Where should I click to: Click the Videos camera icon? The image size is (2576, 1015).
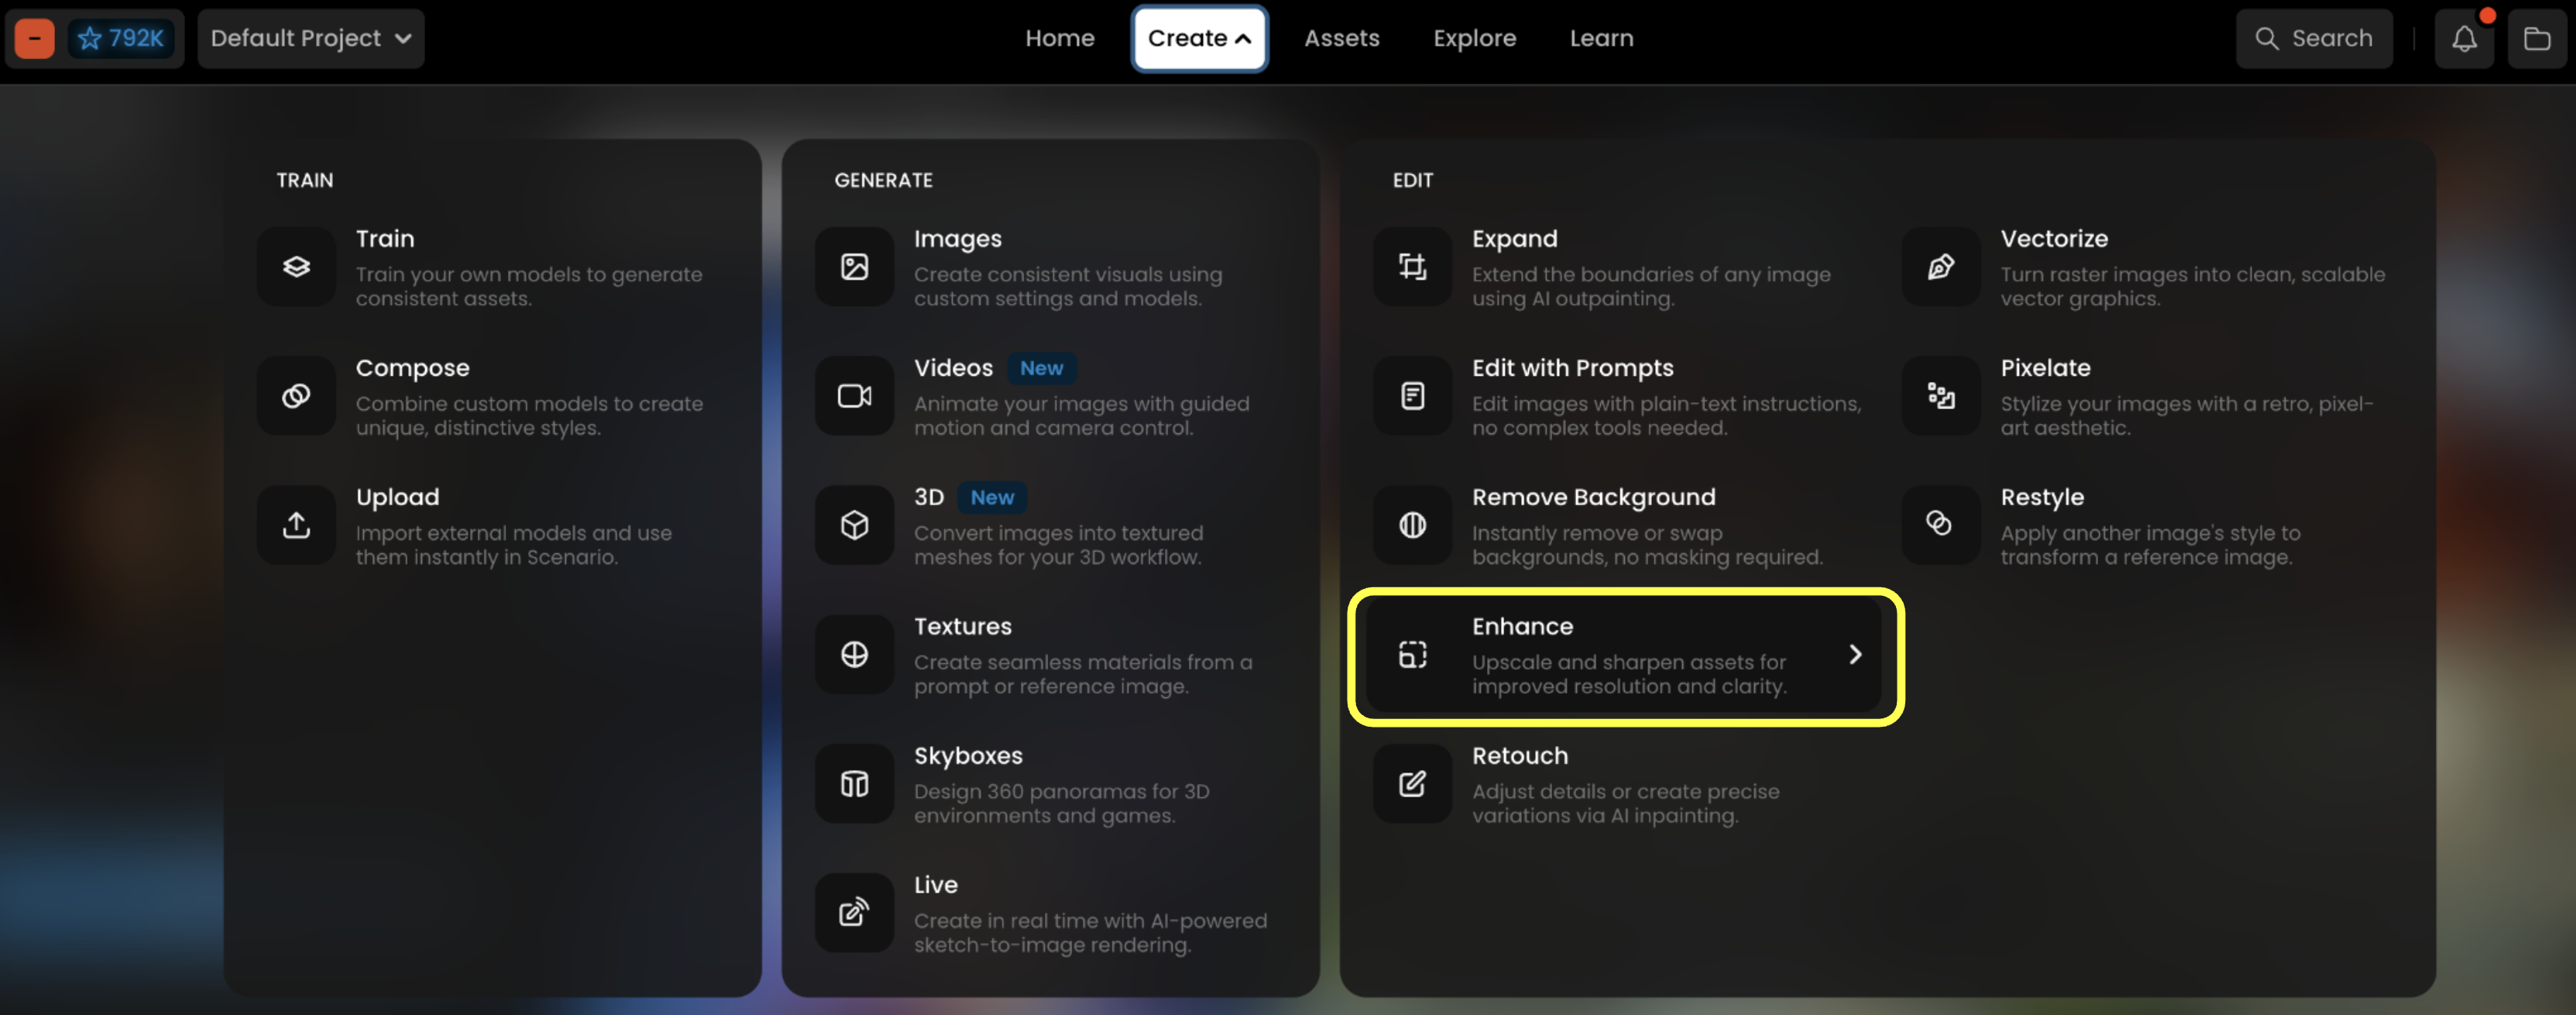pos(854,396)
